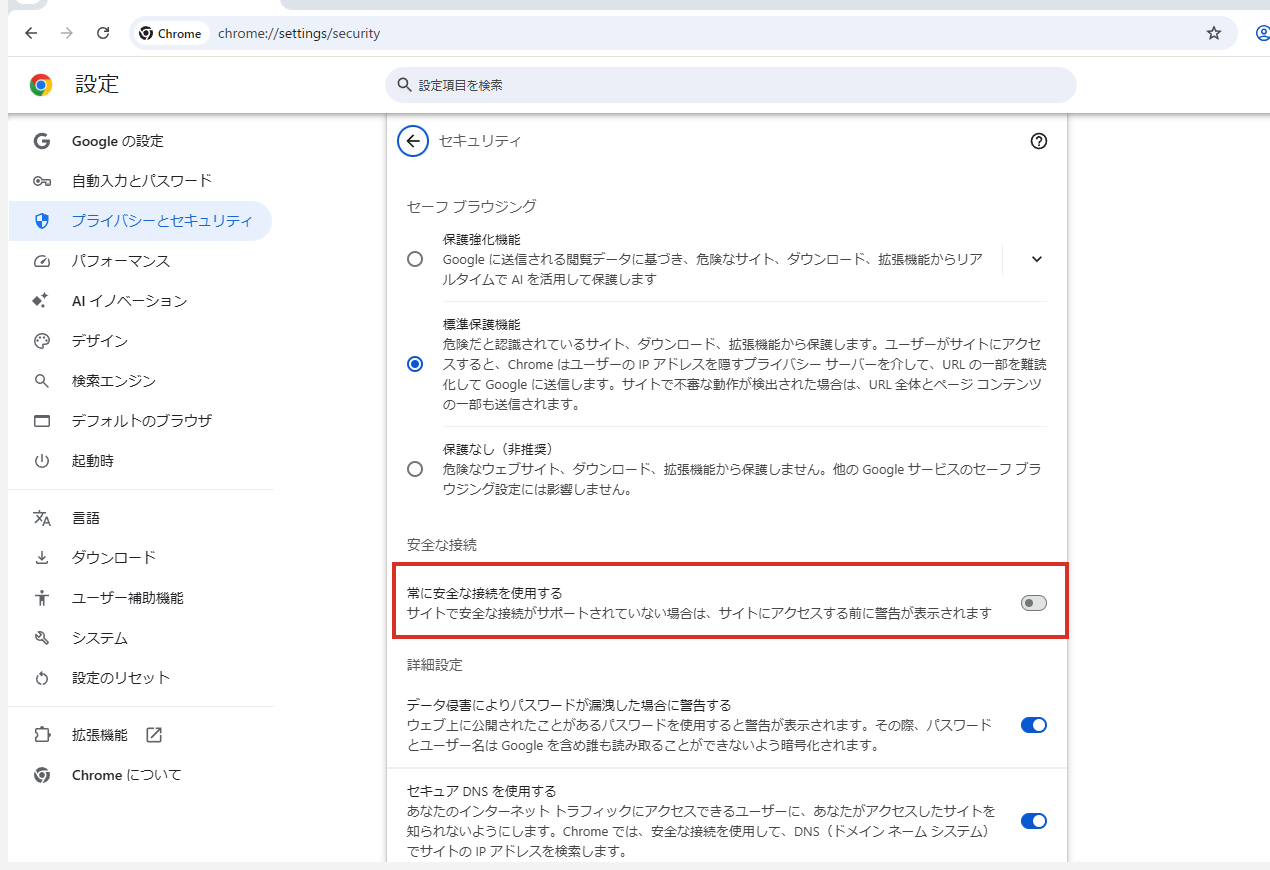Click the Chrome logo beside 設定
Image resolution: width=1270 pixels, height=870 pixels.
tap(41, 85)
